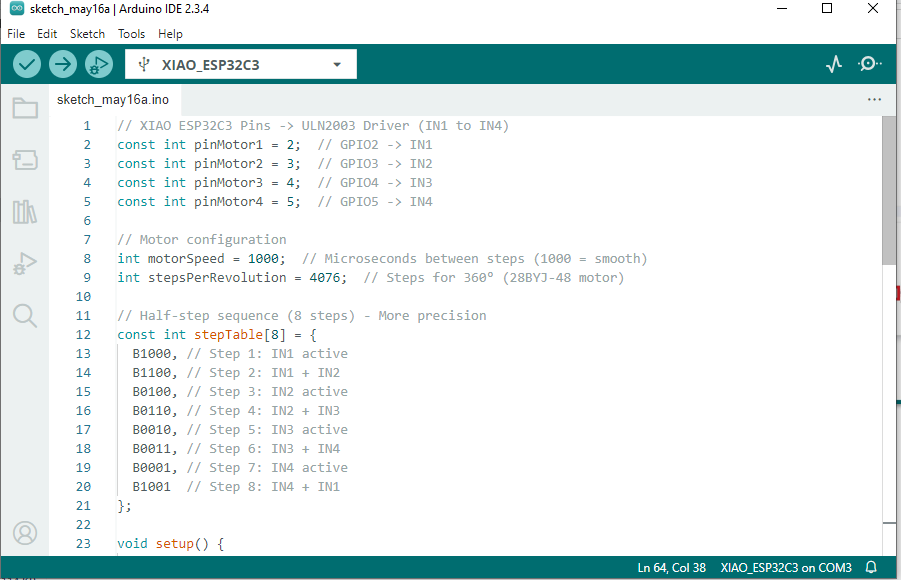The width and height of the screenshot is (901, 580).
Task: Click the pinMotor1 variable name
Action: click(228, 145)
